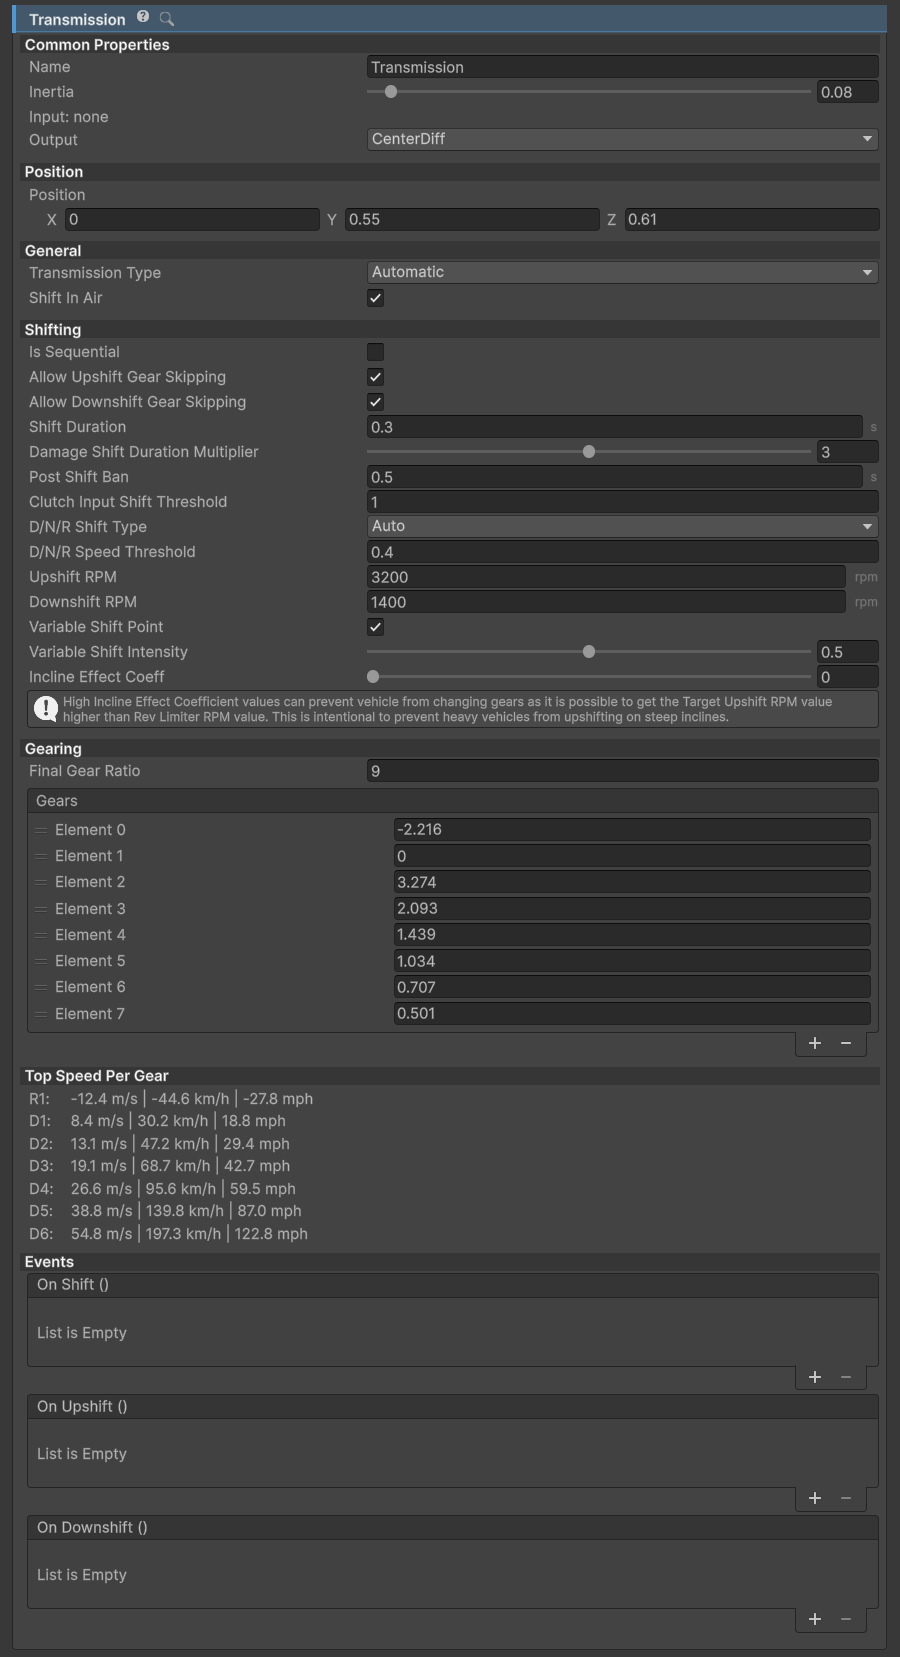Open the D/N/R Shift Type dropdown
This screenshot has width=900, height=1657.
(623, 526)
